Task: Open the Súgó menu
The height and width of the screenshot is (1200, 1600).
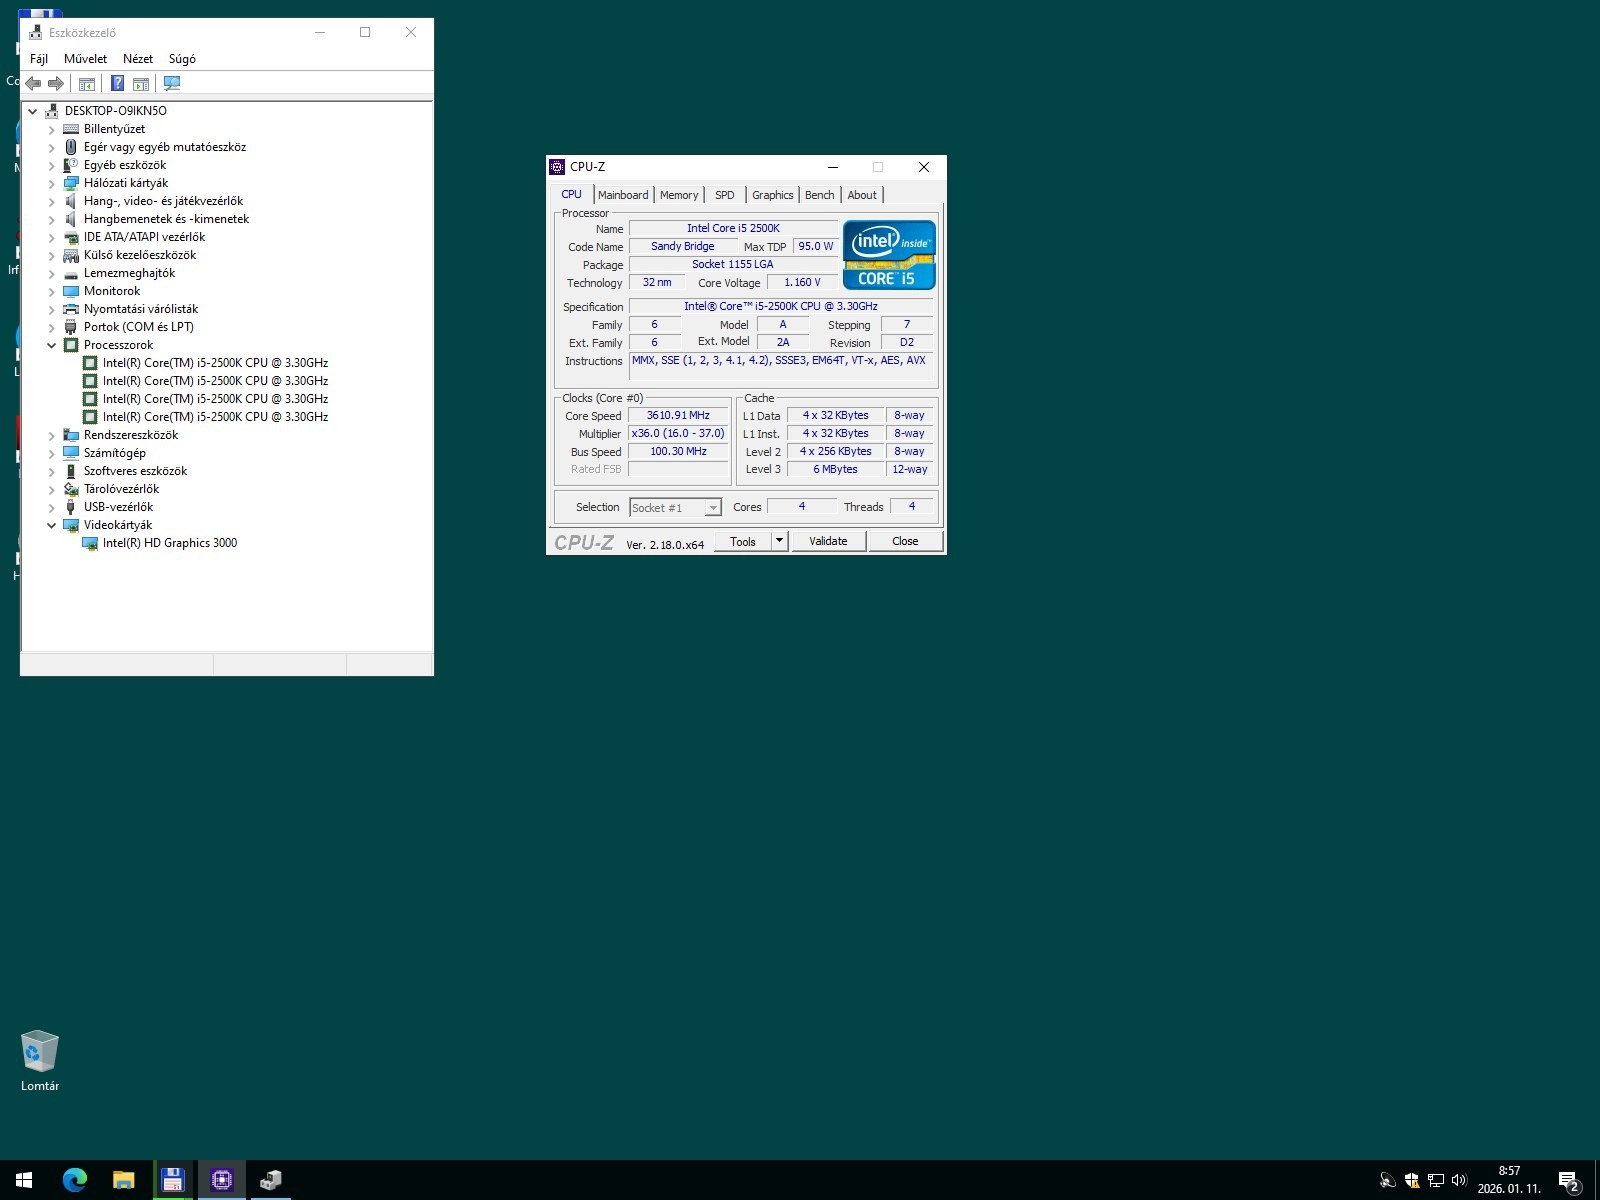Action: click(x=182, y=59)
